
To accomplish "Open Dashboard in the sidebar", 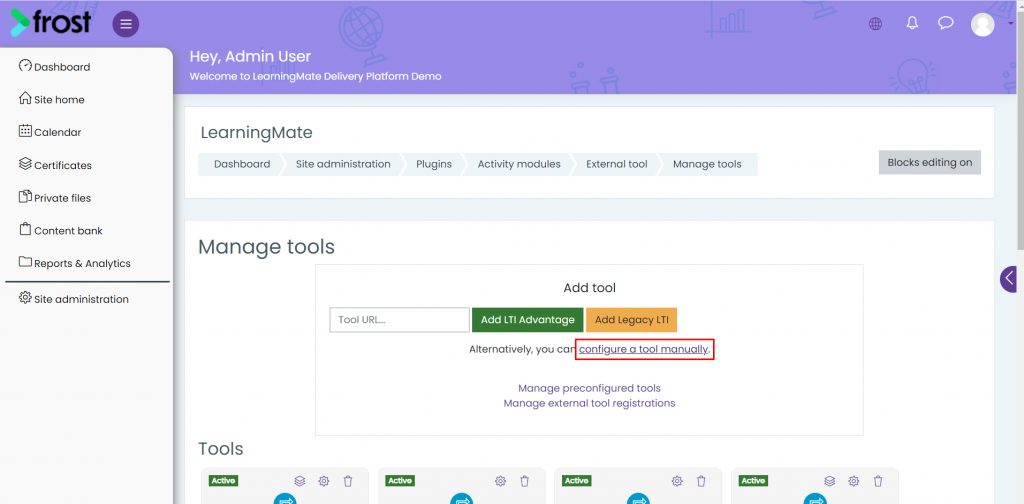I will [x=62, y=67].
